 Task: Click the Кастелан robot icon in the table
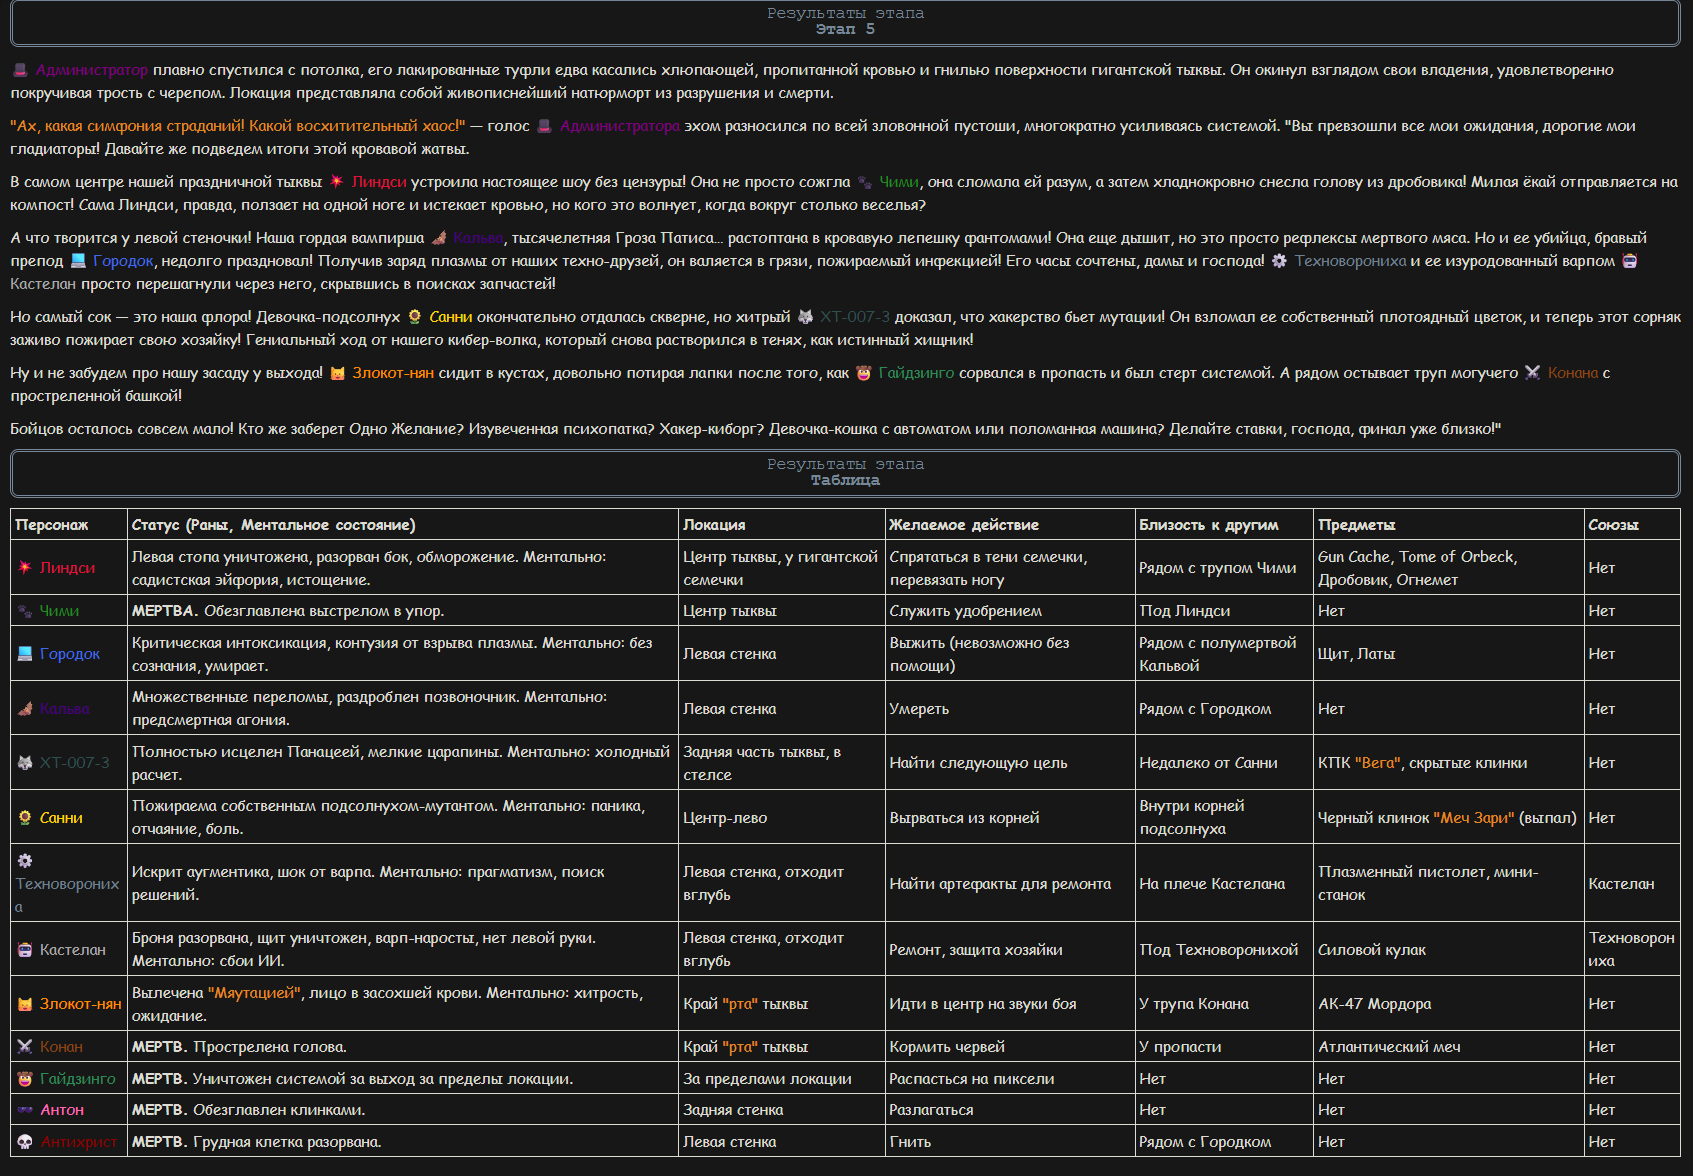point(25,950)
